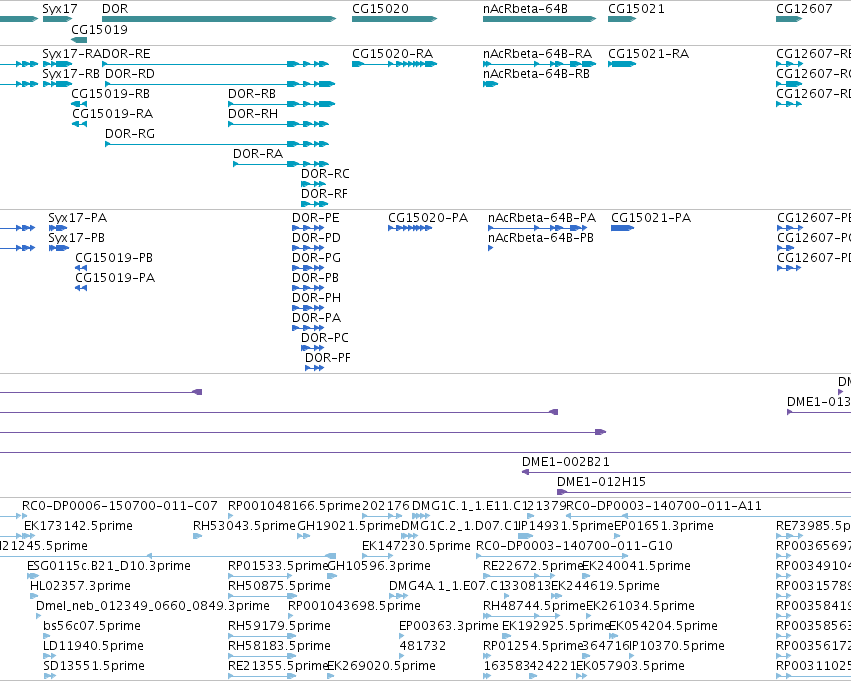Click protein DOR-PE
The width and height of the screenshot is (851, 681).
(x=308, y=228)
